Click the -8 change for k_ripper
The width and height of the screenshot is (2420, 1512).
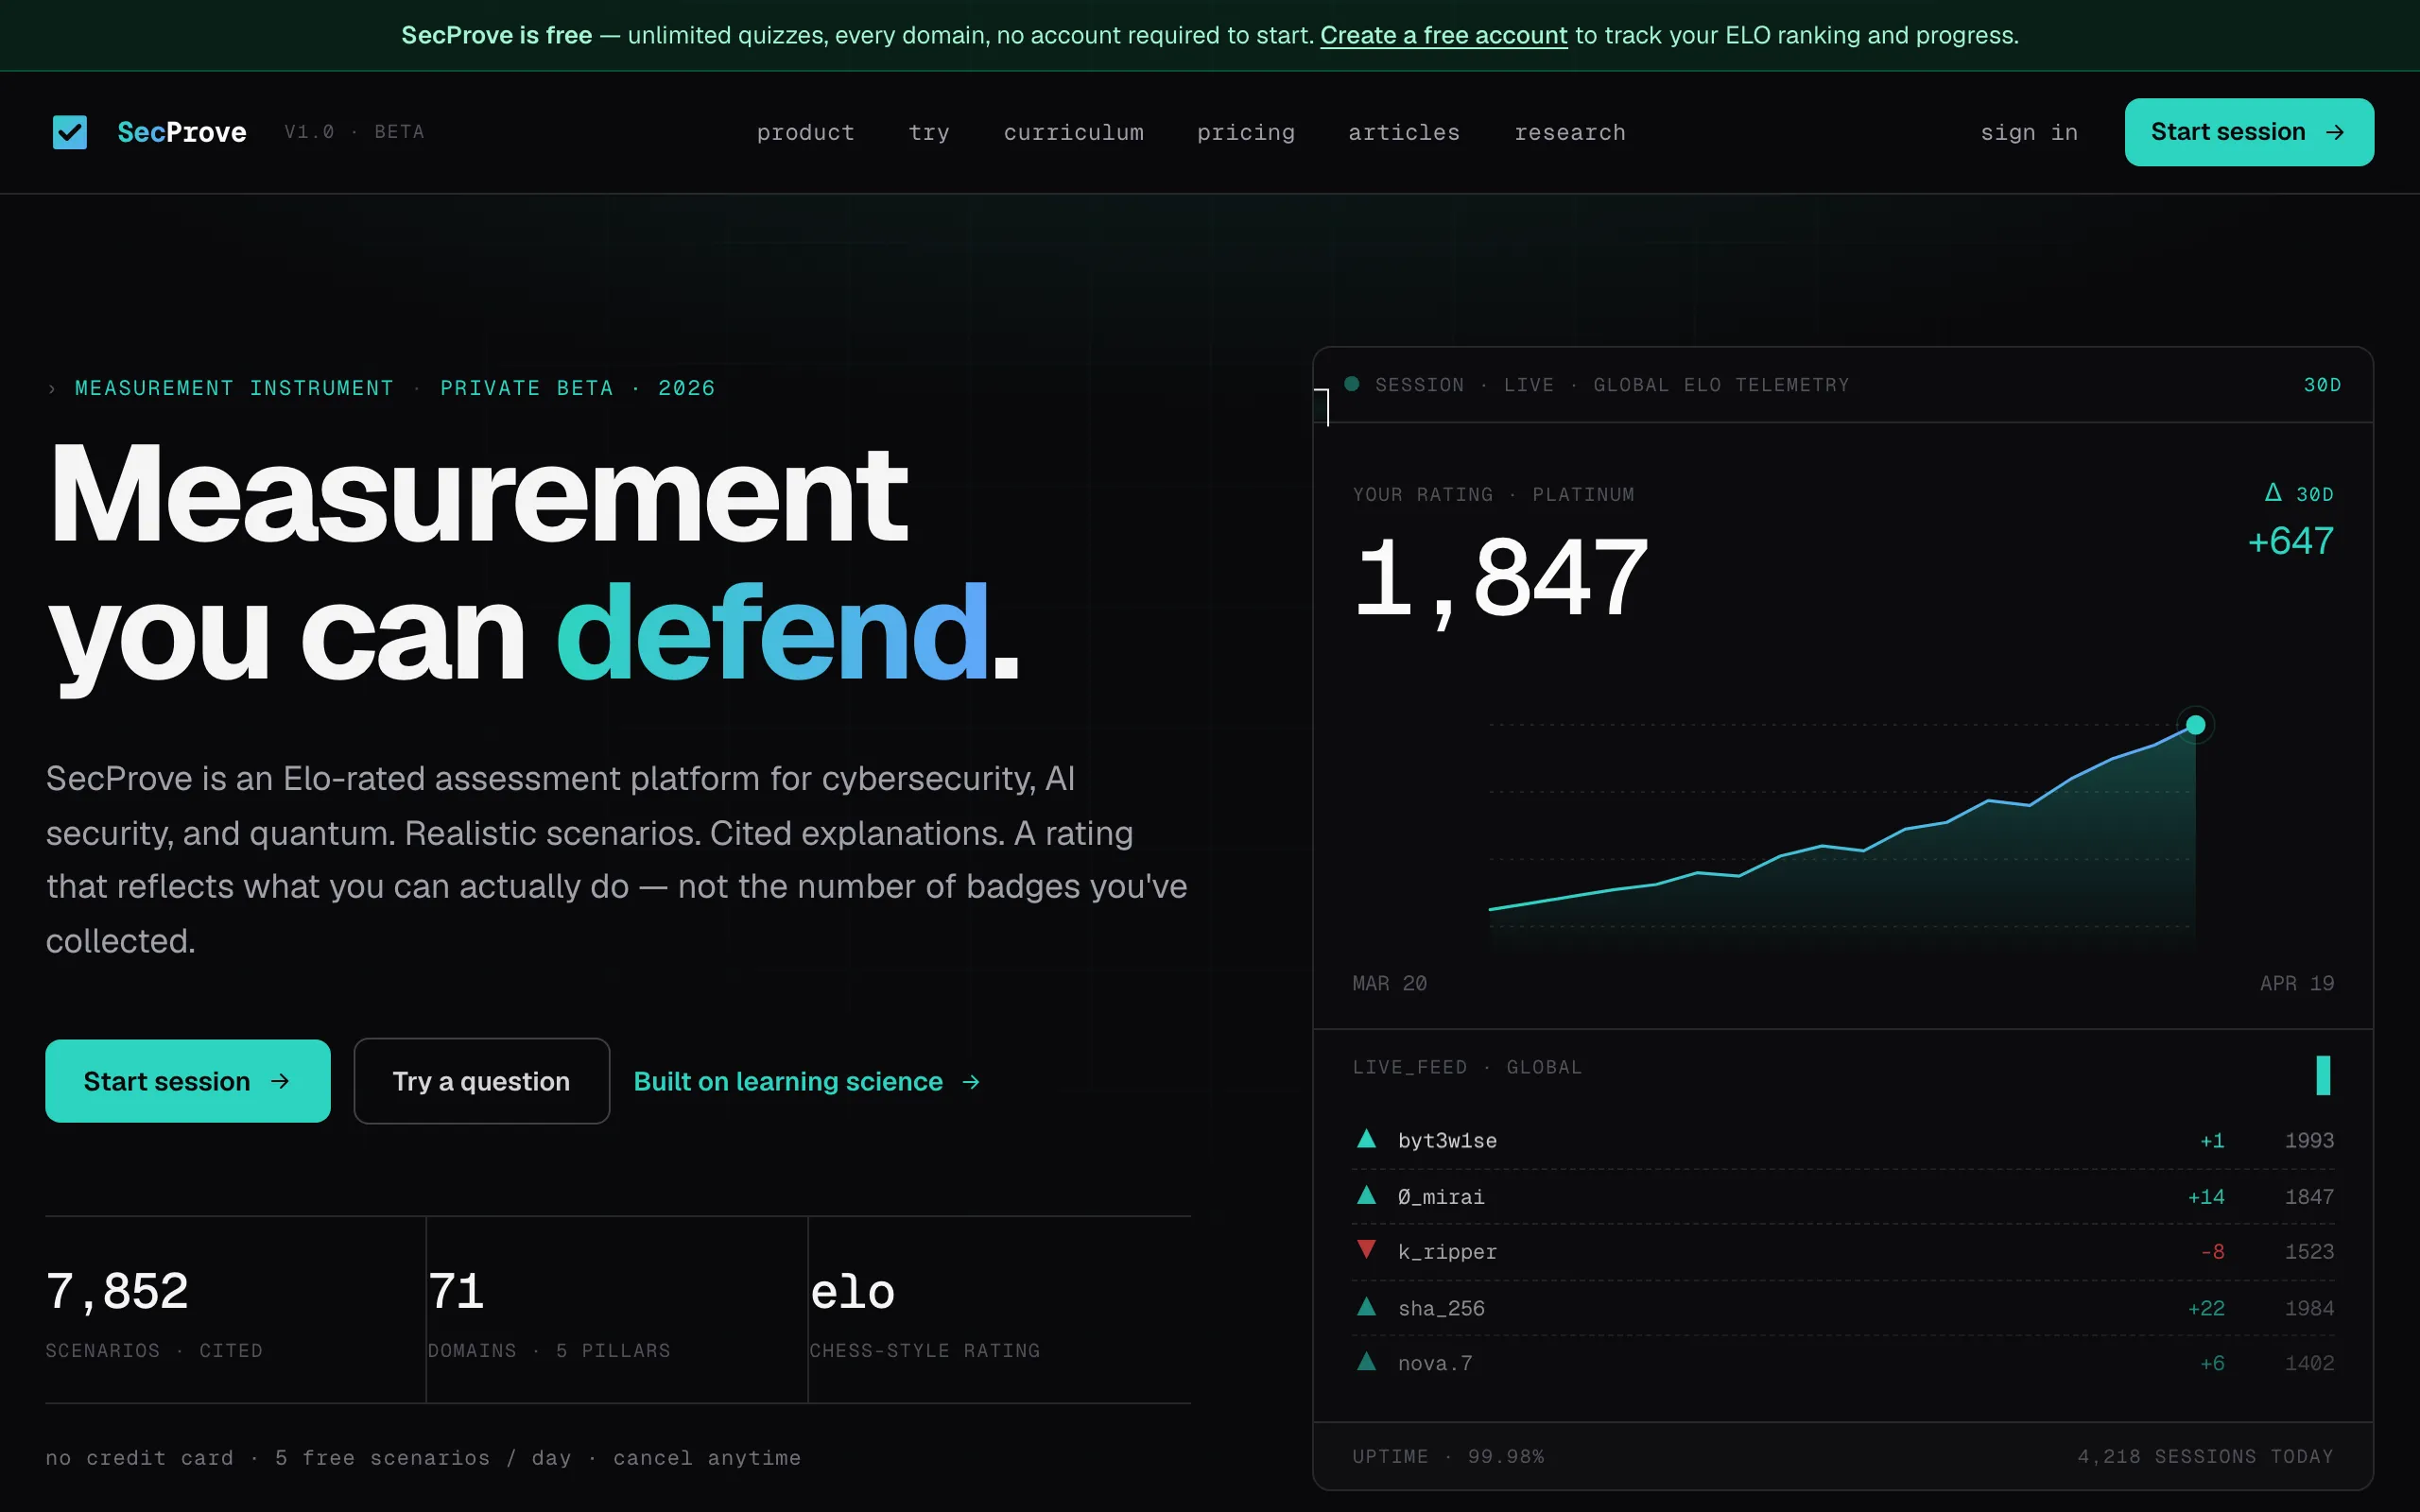(x=2212, y=1252)
